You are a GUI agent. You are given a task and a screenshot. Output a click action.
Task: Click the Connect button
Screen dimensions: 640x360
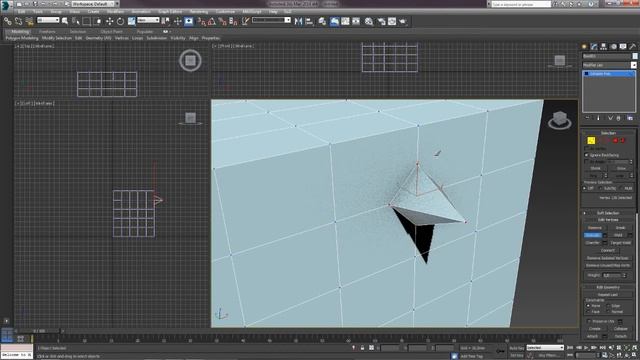pyautogui.click(x=608, y=250)
